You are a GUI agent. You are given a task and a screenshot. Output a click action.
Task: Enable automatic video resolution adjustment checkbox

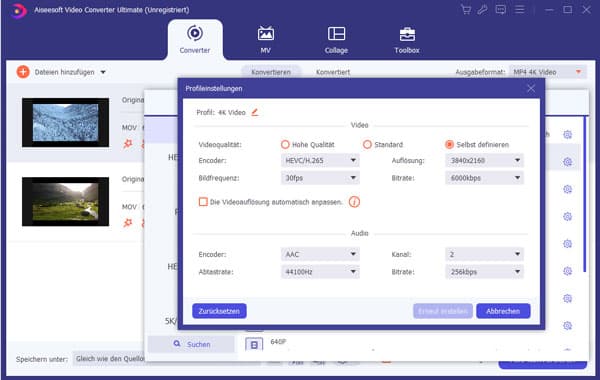pyautogui.click(x=203, y=202)
